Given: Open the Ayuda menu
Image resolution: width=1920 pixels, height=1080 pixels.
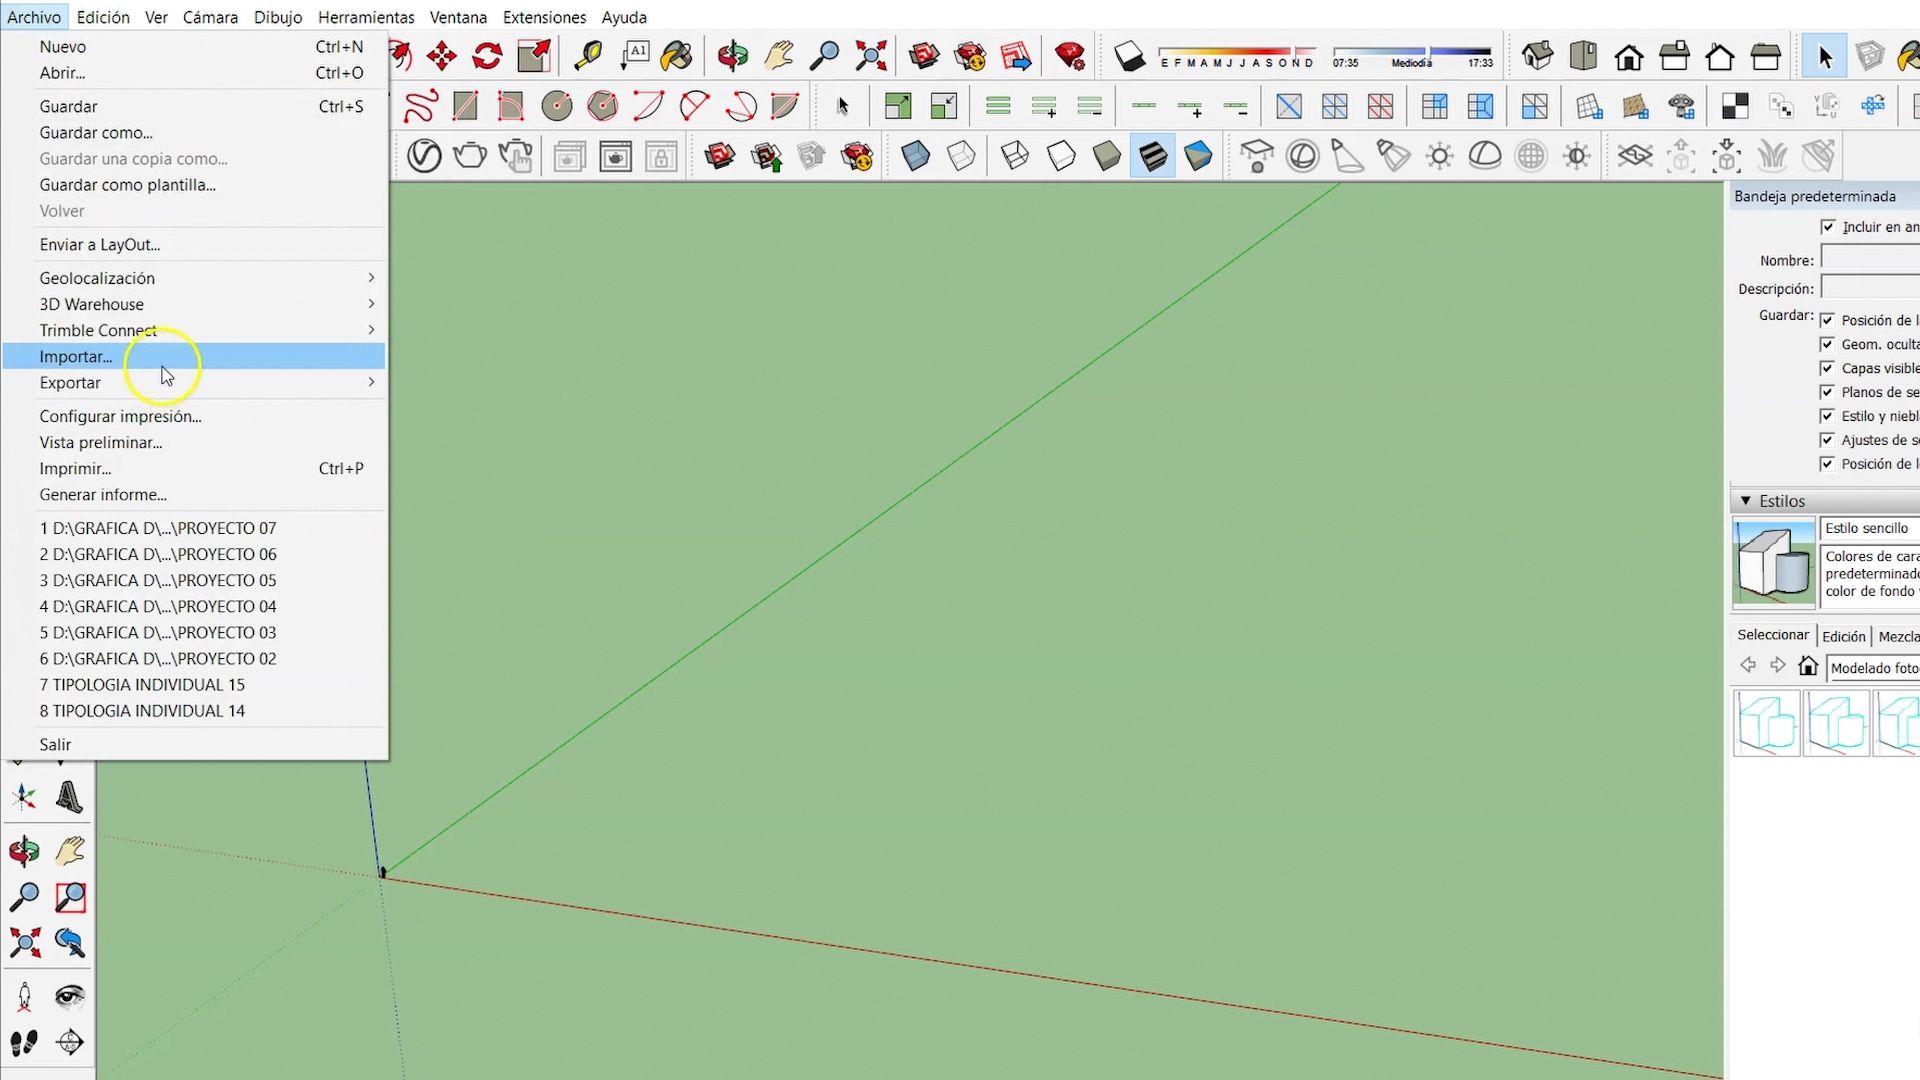Looking at the screenshot, I should (624, 17).
